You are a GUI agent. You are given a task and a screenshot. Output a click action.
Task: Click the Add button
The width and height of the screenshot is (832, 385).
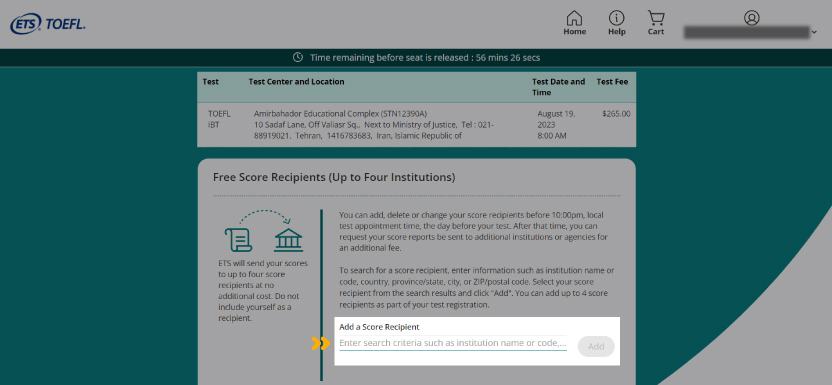click(x=596, y=346)
